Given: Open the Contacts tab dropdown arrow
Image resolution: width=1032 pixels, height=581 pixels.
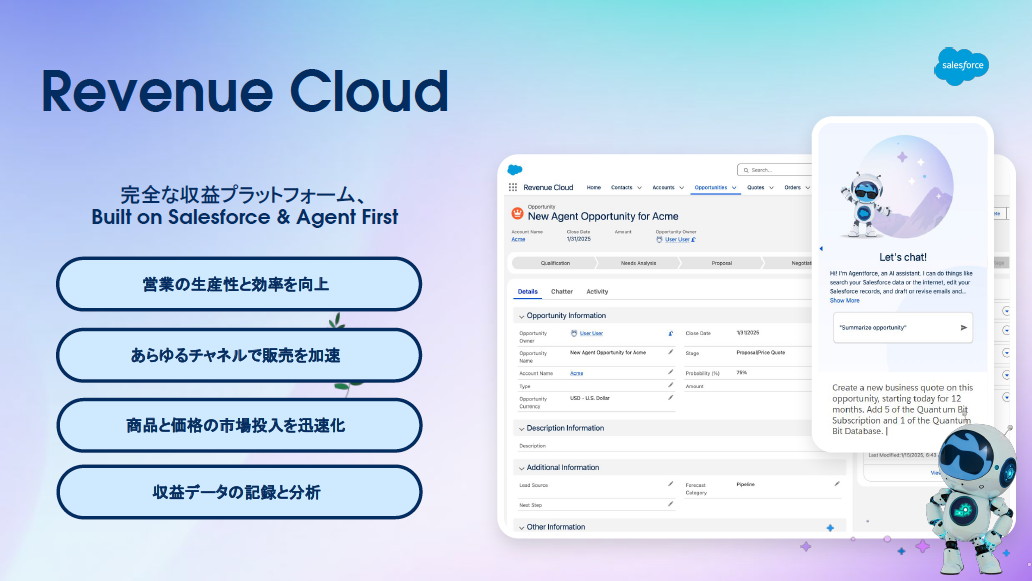Looking at the screenshot, I should (639, 188).
